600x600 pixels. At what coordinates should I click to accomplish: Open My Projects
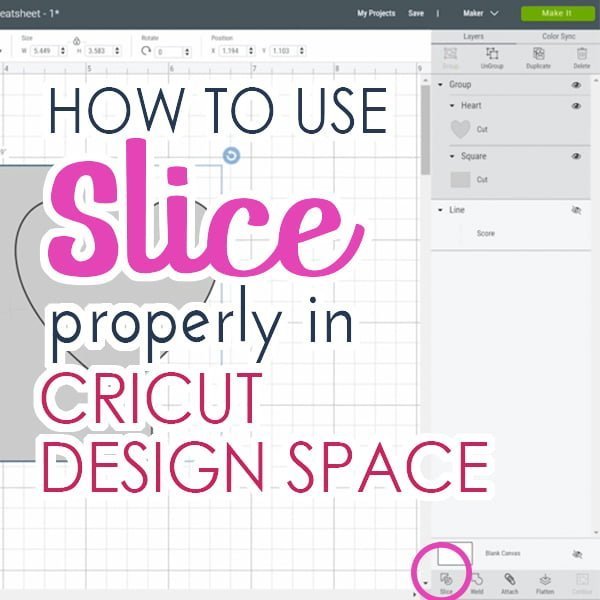pos(375,13)
